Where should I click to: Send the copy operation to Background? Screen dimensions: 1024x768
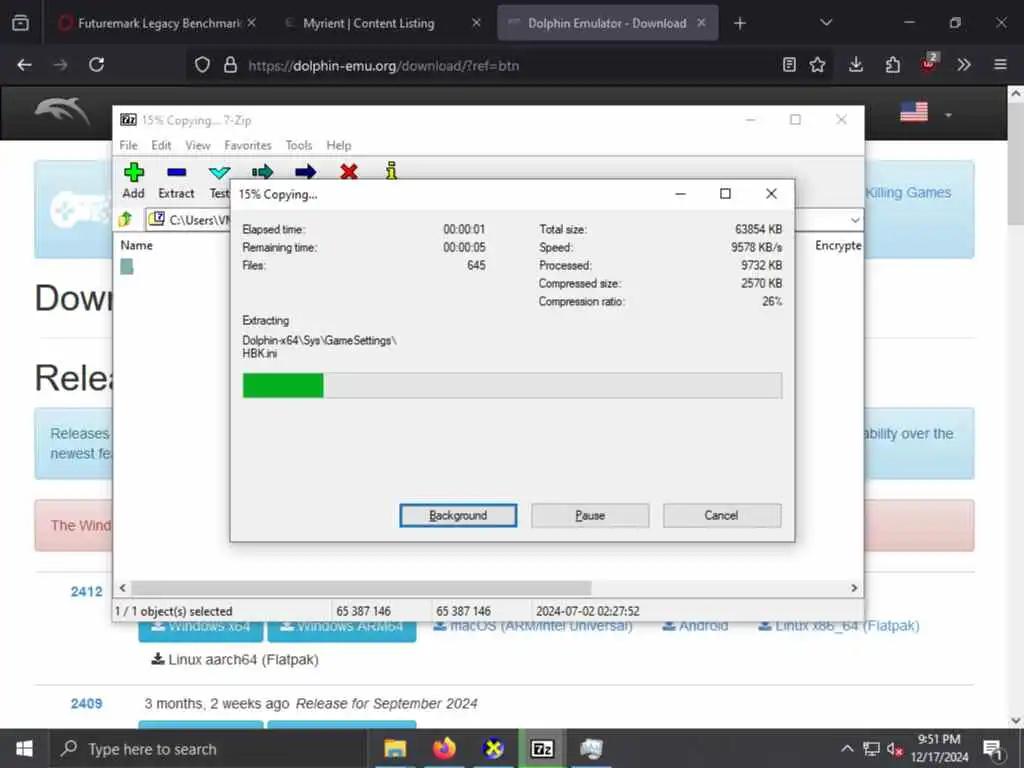458,515
